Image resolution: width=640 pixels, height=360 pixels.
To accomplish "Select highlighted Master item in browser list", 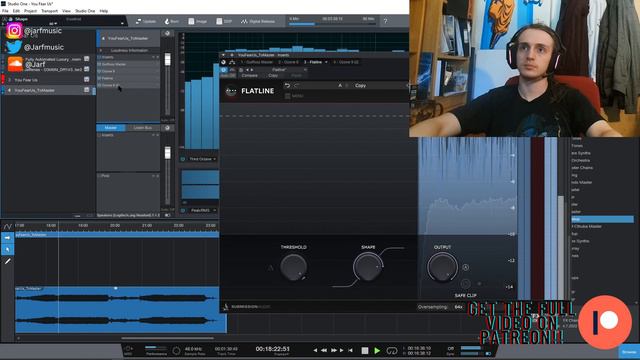I will [602, 219].
